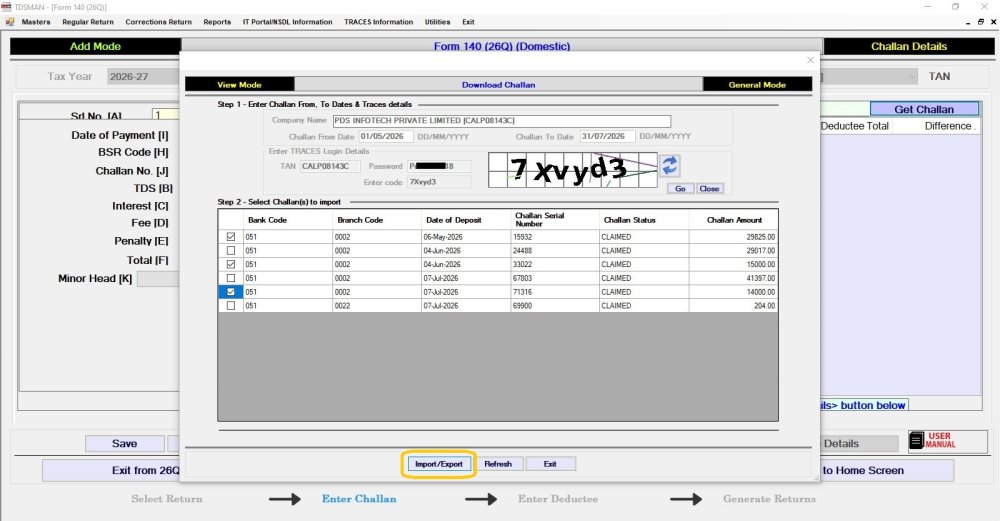The width and height of the screenshot is (1000, 521).
Task: Click the Get Challan button
Action: (x=924, y=109)
